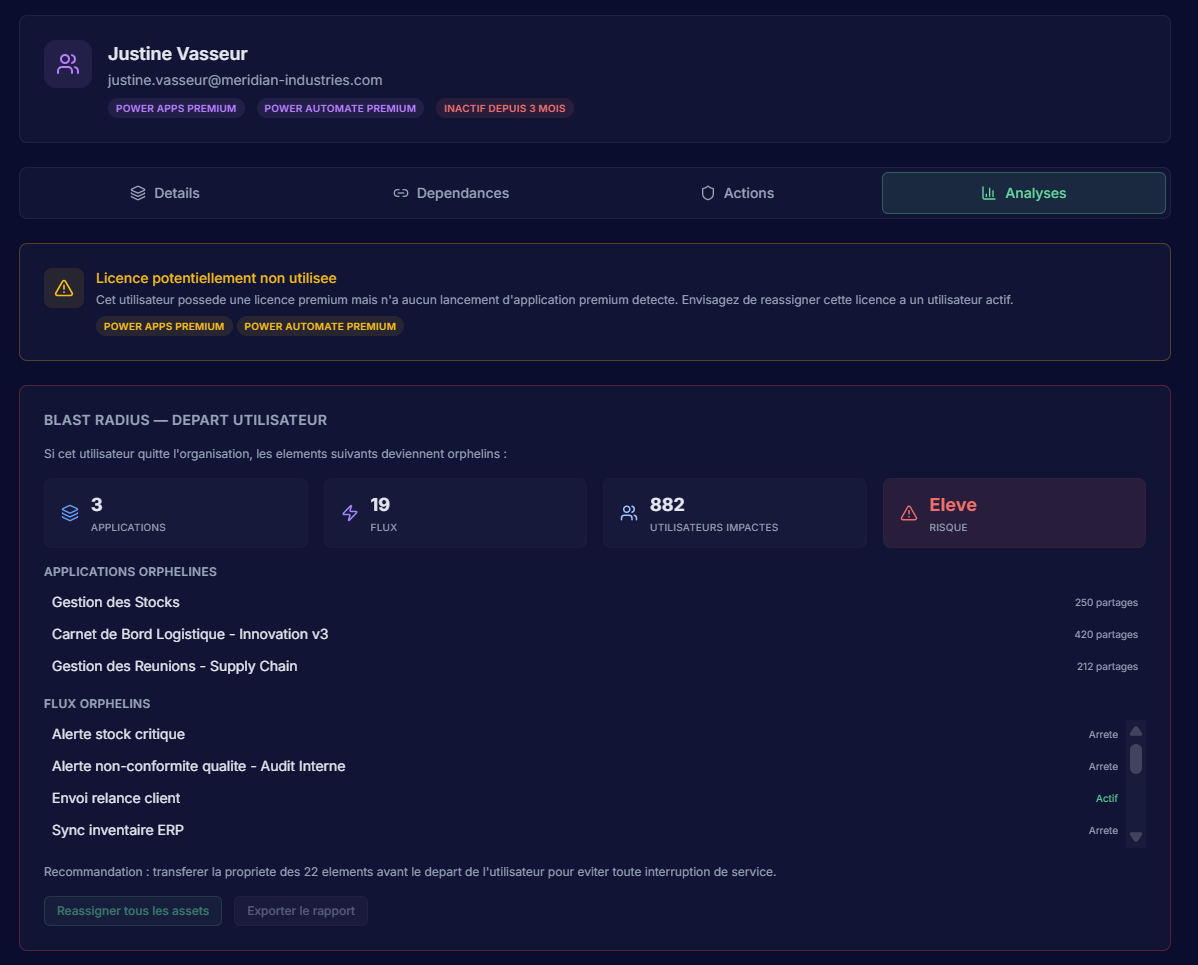Click the lightning icon on the Flux stat card
Screen dimensions: 1198x965
pos(348,512)
